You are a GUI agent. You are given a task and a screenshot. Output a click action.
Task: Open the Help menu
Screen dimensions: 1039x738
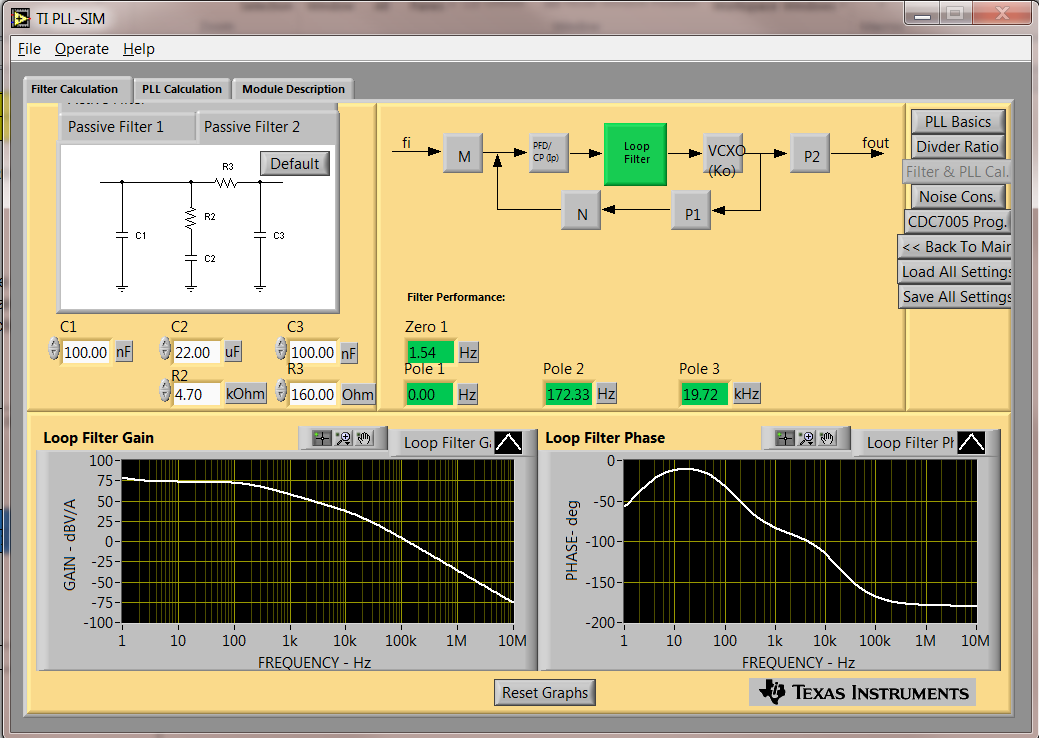tap(138, 49)
